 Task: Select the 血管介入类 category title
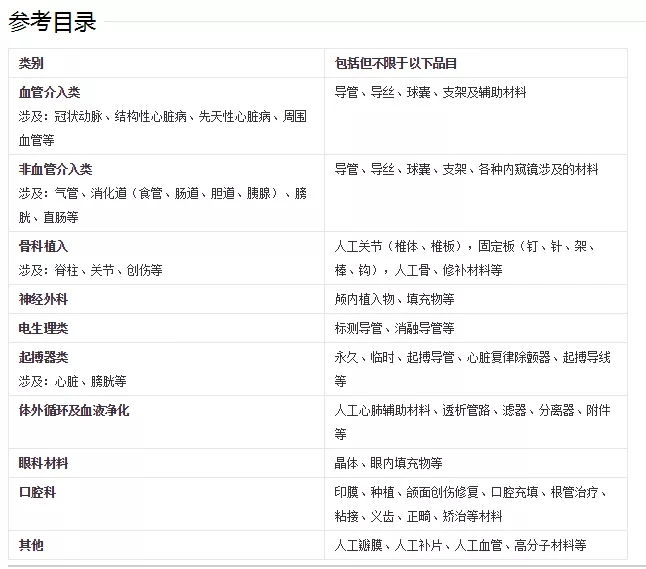click(49, 92)
